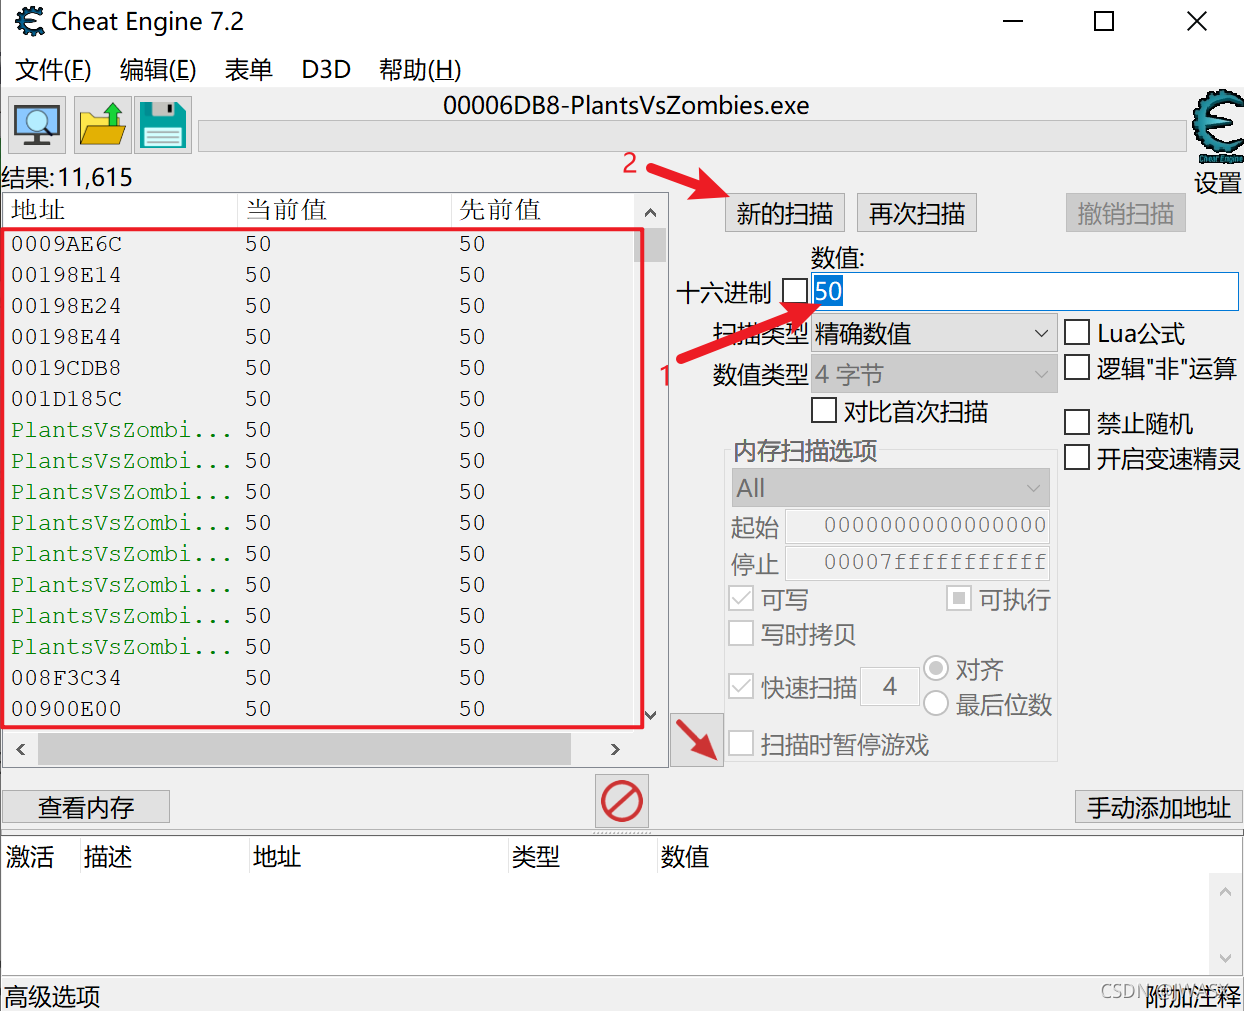
Task: Click the 地址 column header in results
Action: (x=120, y=210)
